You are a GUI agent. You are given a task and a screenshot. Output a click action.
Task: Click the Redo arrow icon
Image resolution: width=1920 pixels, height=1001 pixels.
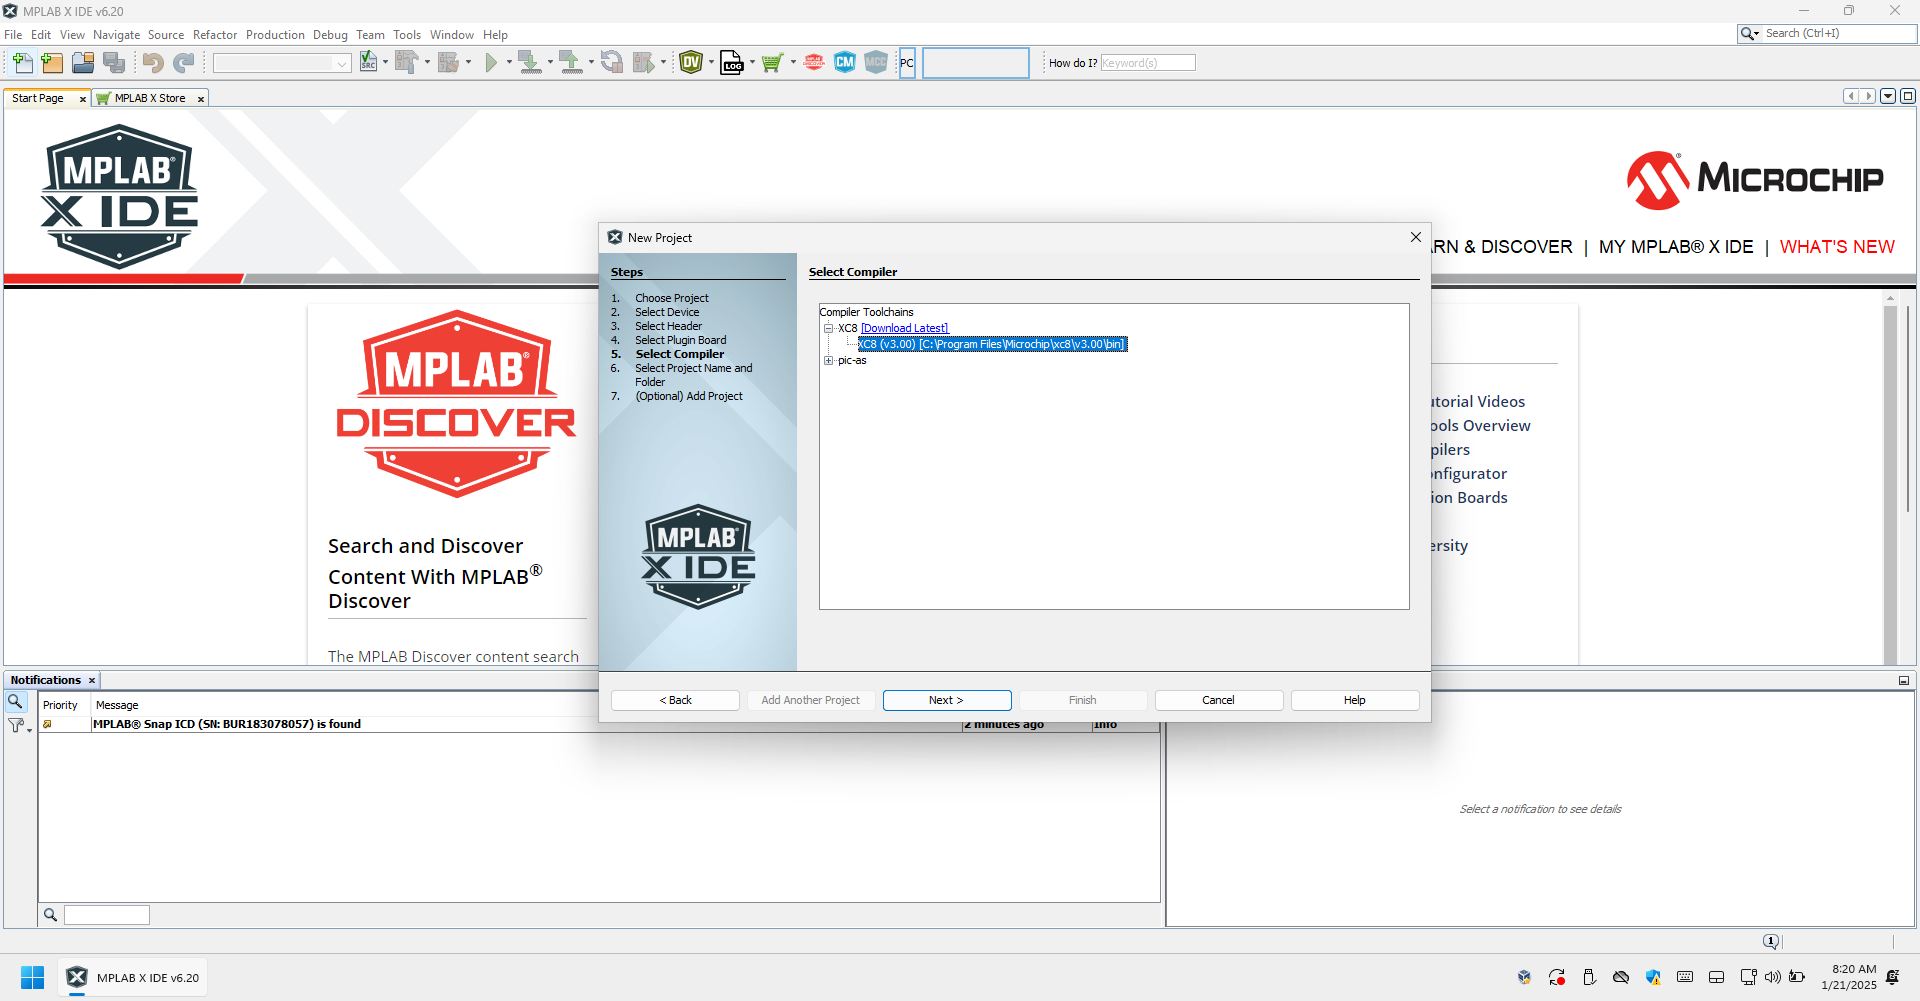click(184, 63)
